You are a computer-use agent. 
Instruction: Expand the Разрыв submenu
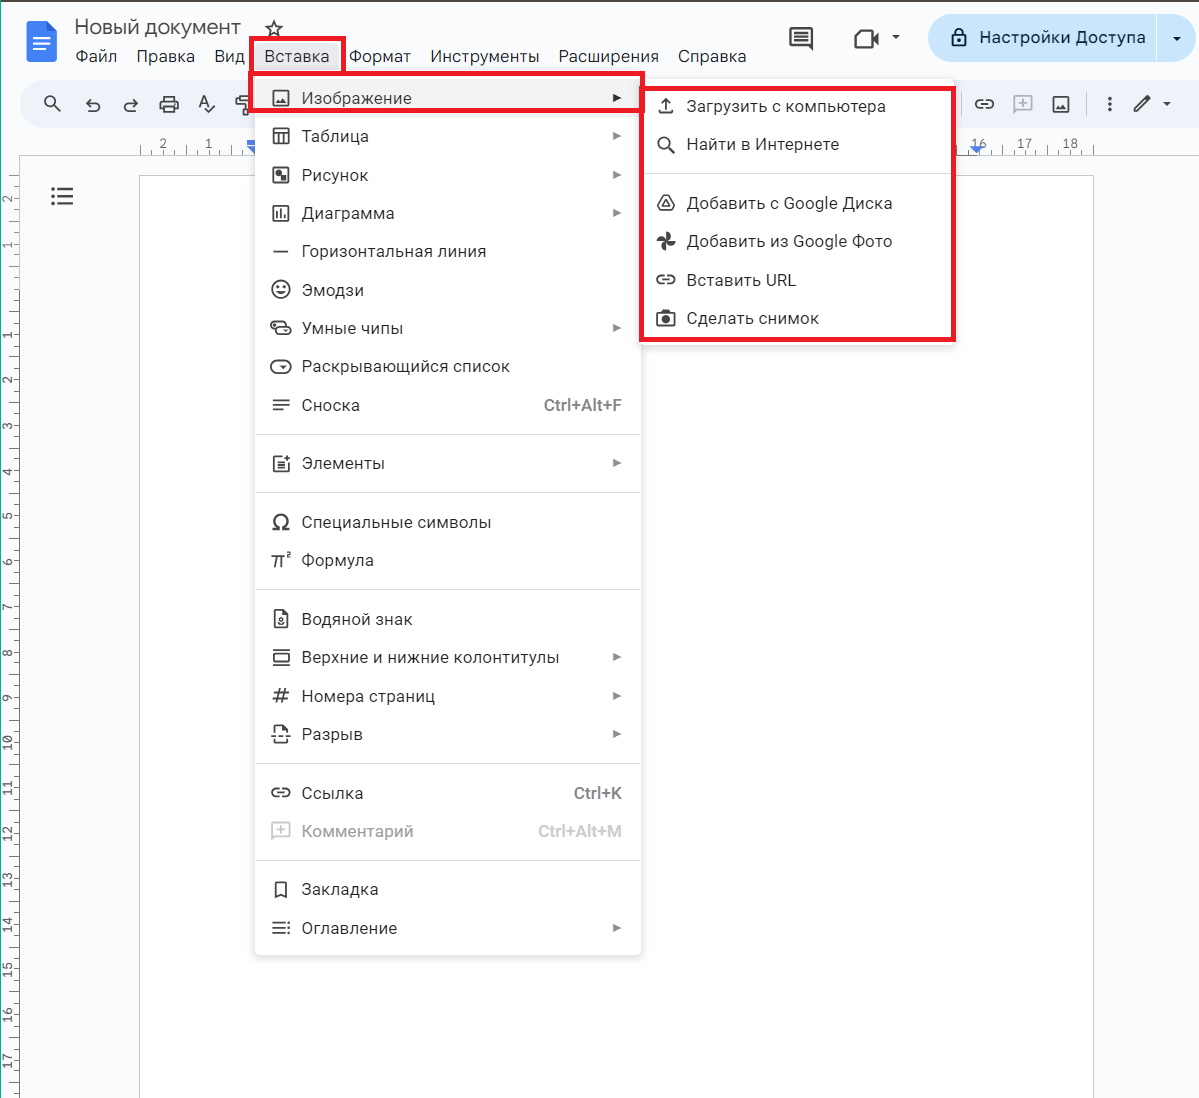[x=447, y=734]
